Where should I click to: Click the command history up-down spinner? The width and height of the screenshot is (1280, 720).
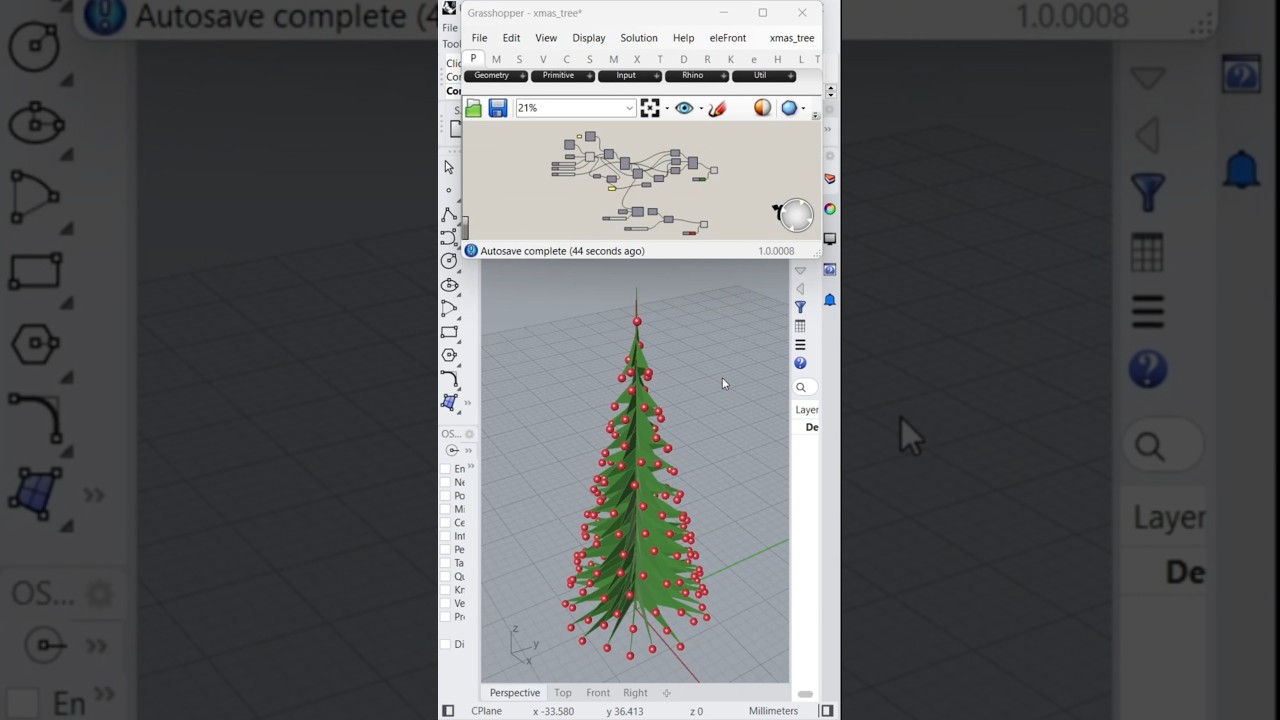(830, 91)
